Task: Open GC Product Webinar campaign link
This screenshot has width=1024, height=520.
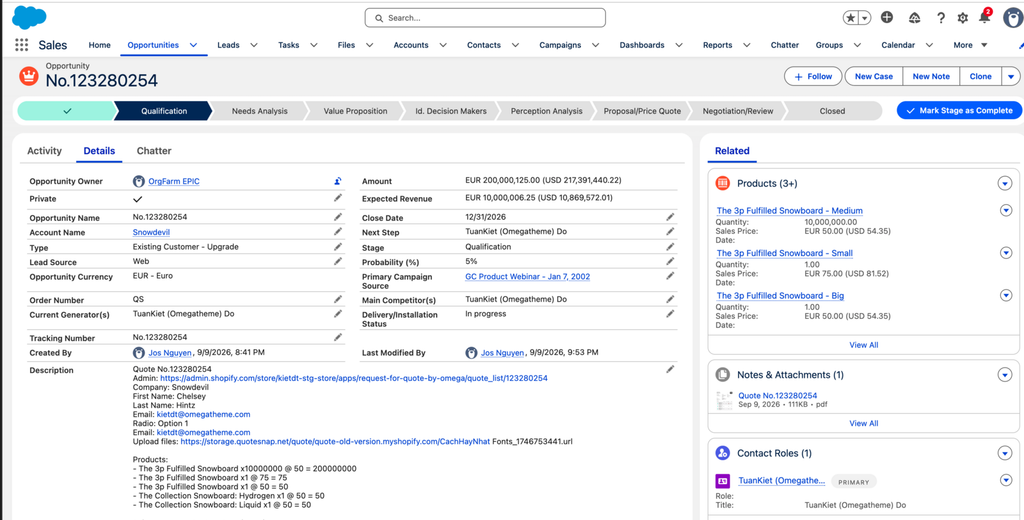Action: 528,276
